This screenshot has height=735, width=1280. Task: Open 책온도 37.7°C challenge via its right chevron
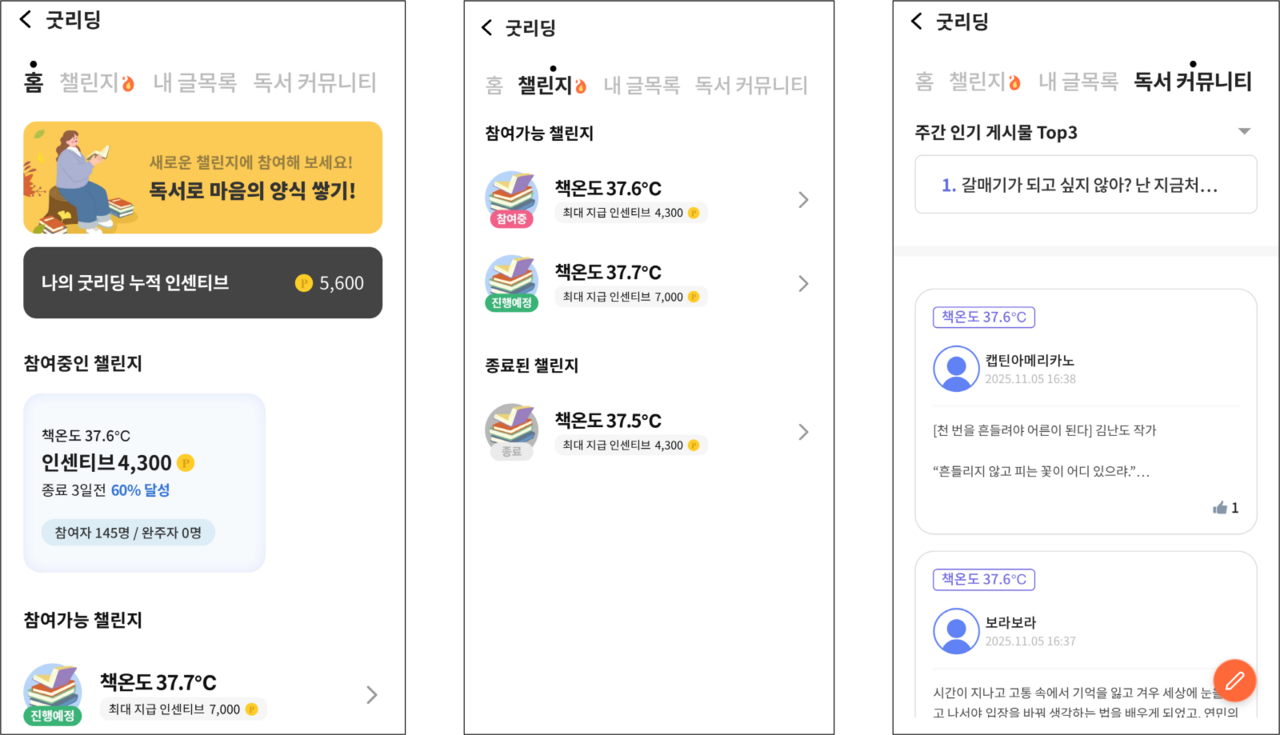803,283
